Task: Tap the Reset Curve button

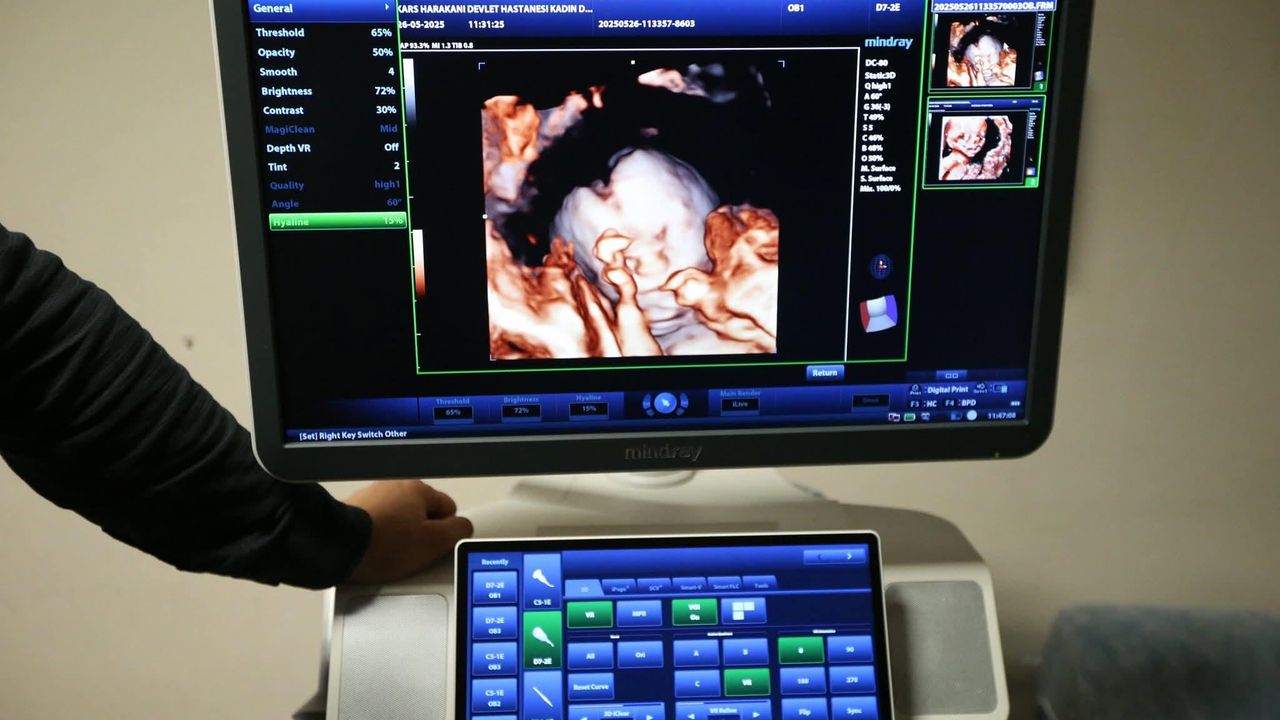Action: tap(591, 687)
